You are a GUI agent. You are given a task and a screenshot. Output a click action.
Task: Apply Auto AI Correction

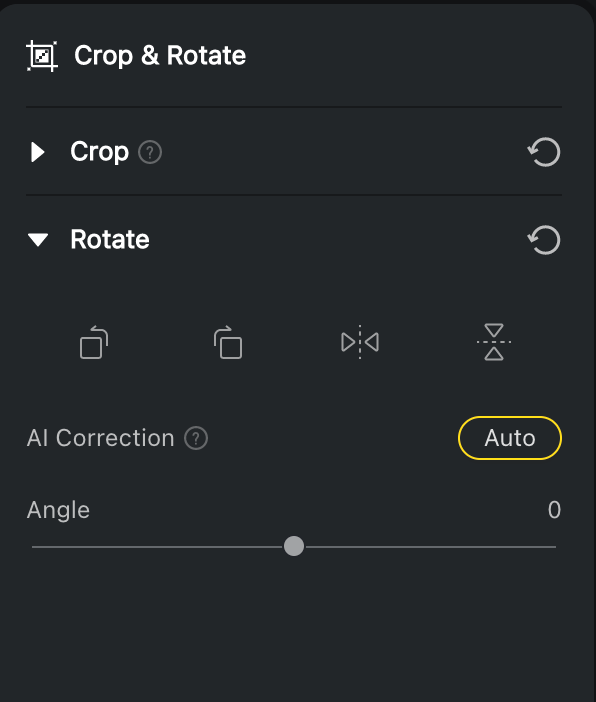coord(510,438)
